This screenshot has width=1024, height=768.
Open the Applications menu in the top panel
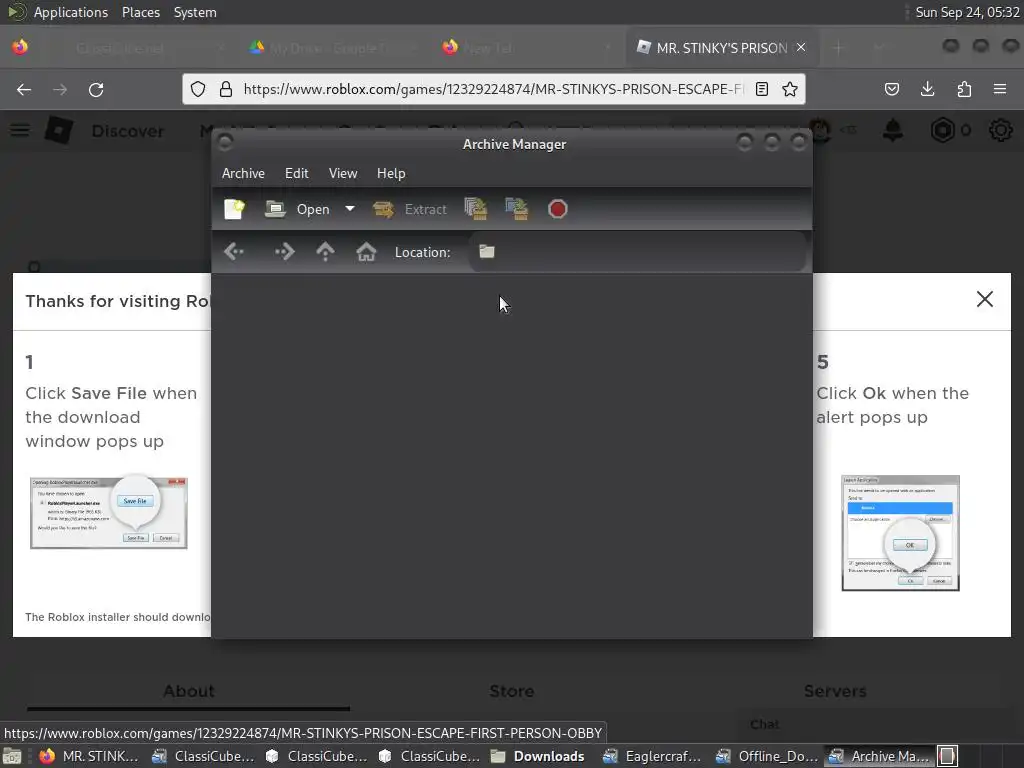pyautogui.click(x=71, y=12)
